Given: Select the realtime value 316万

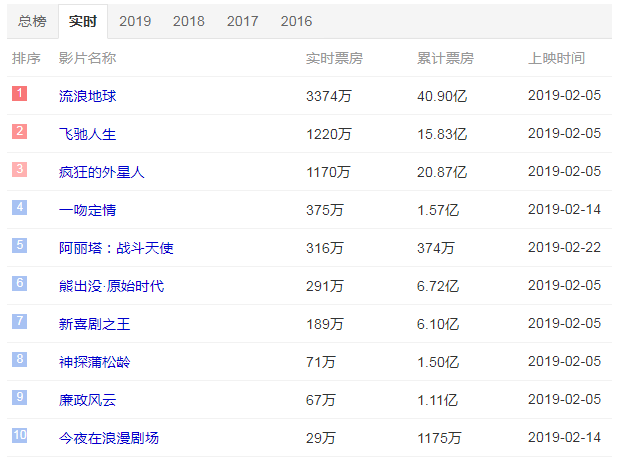Looking at the screenshot, I should (x=325, y=248).
